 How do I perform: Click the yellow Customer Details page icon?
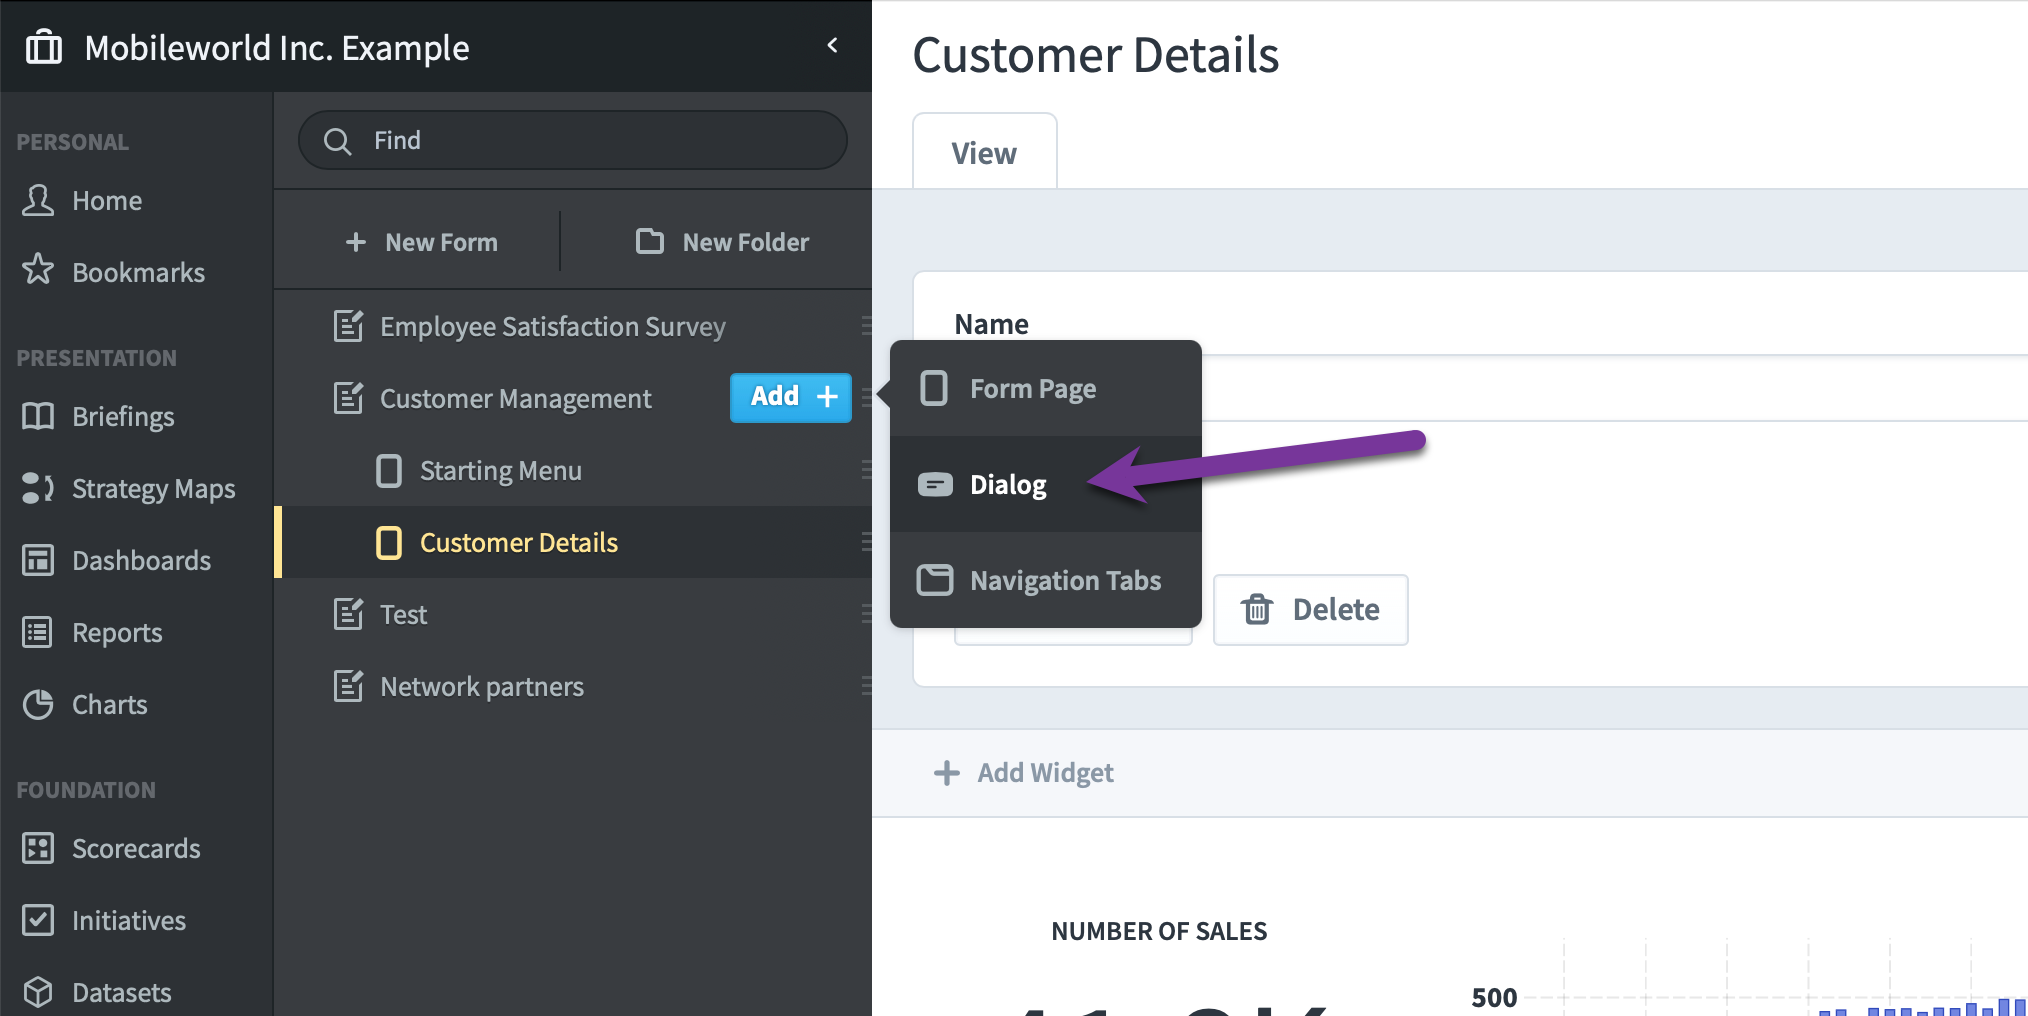coord(389,542)
